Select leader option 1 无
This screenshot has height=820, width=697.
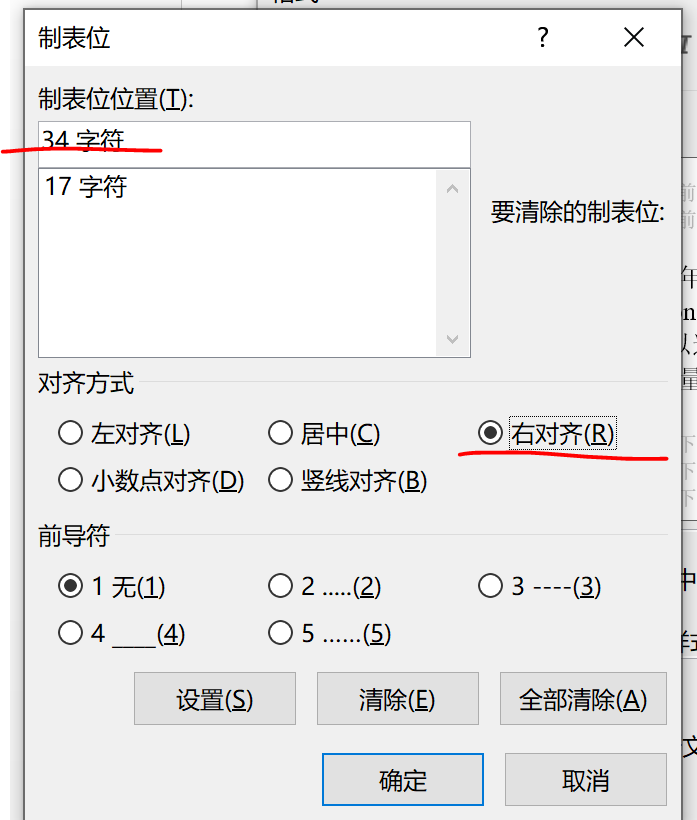[x=71, y=587]
